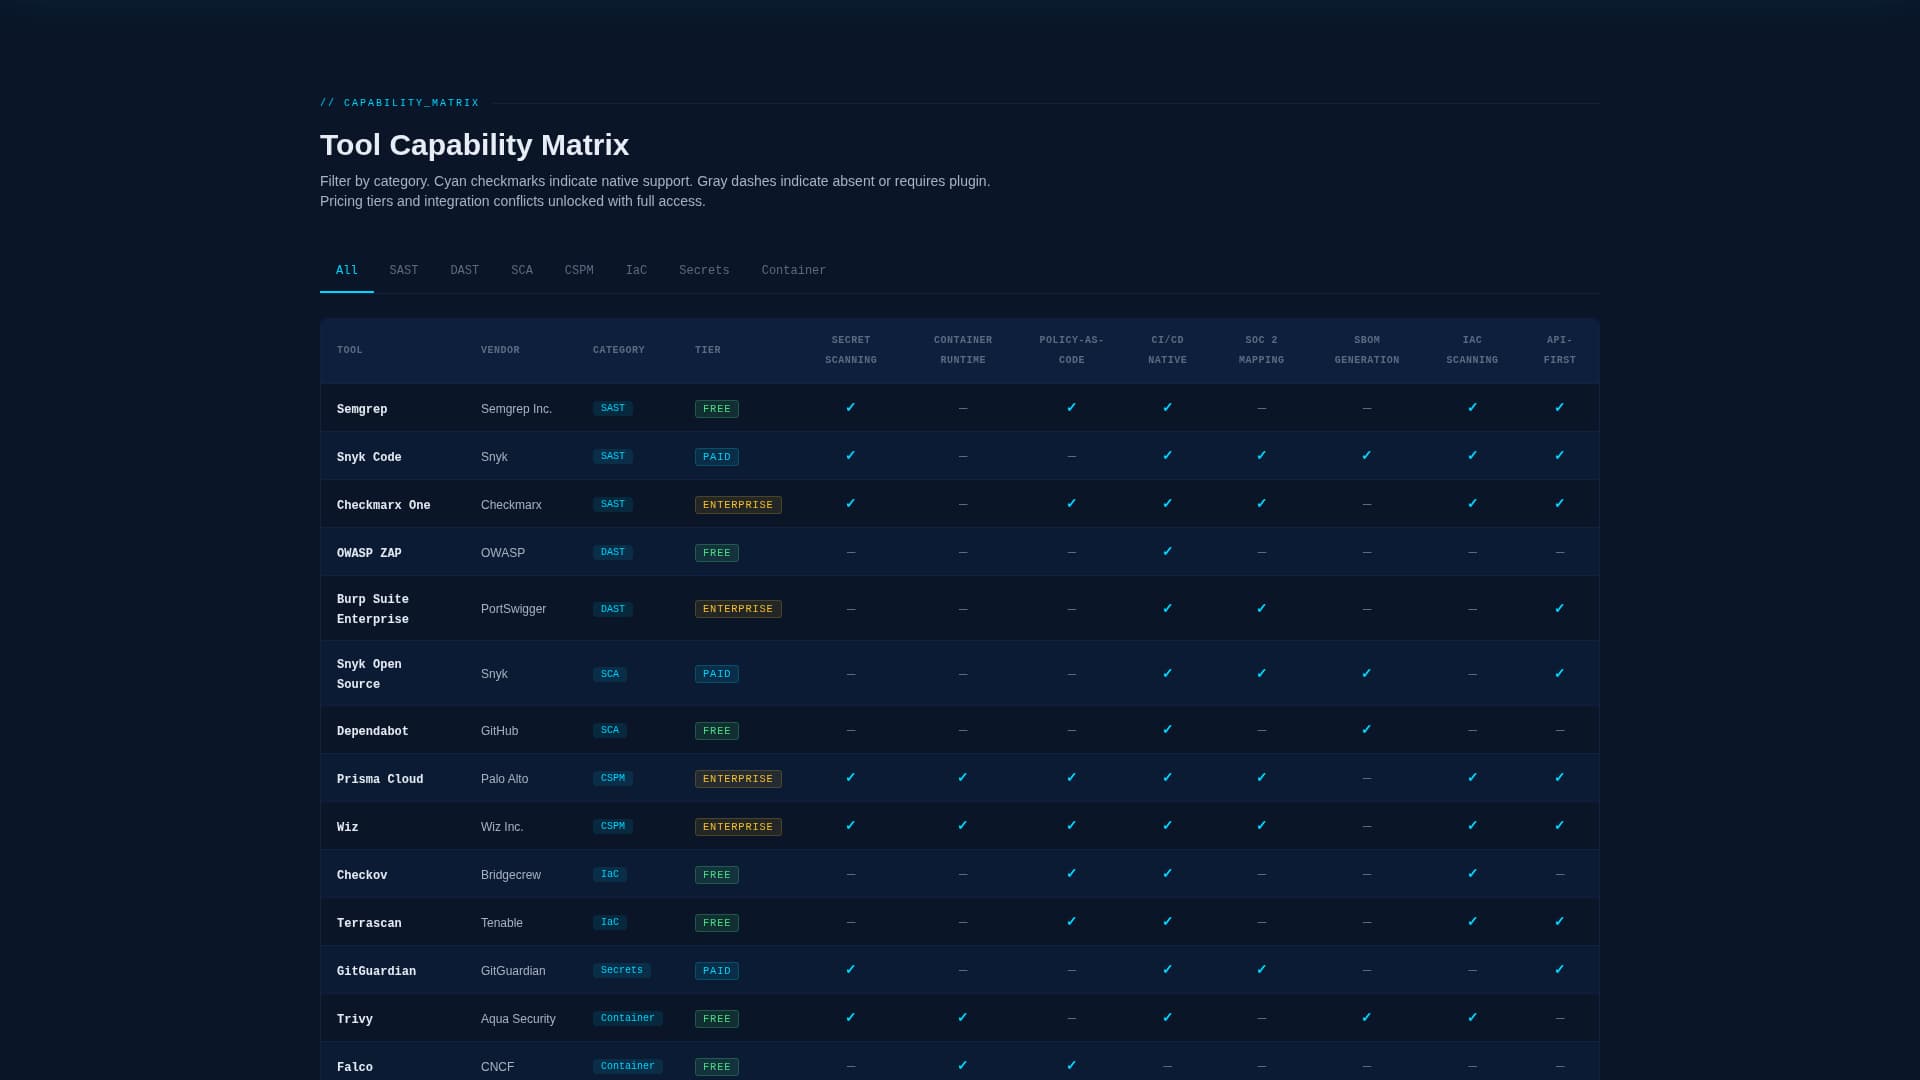The height and width of the screenshot is (1080, 1920).
Task: Click Checkov's Policy-as-Code checkmark
Action: tap(1072, 874)
